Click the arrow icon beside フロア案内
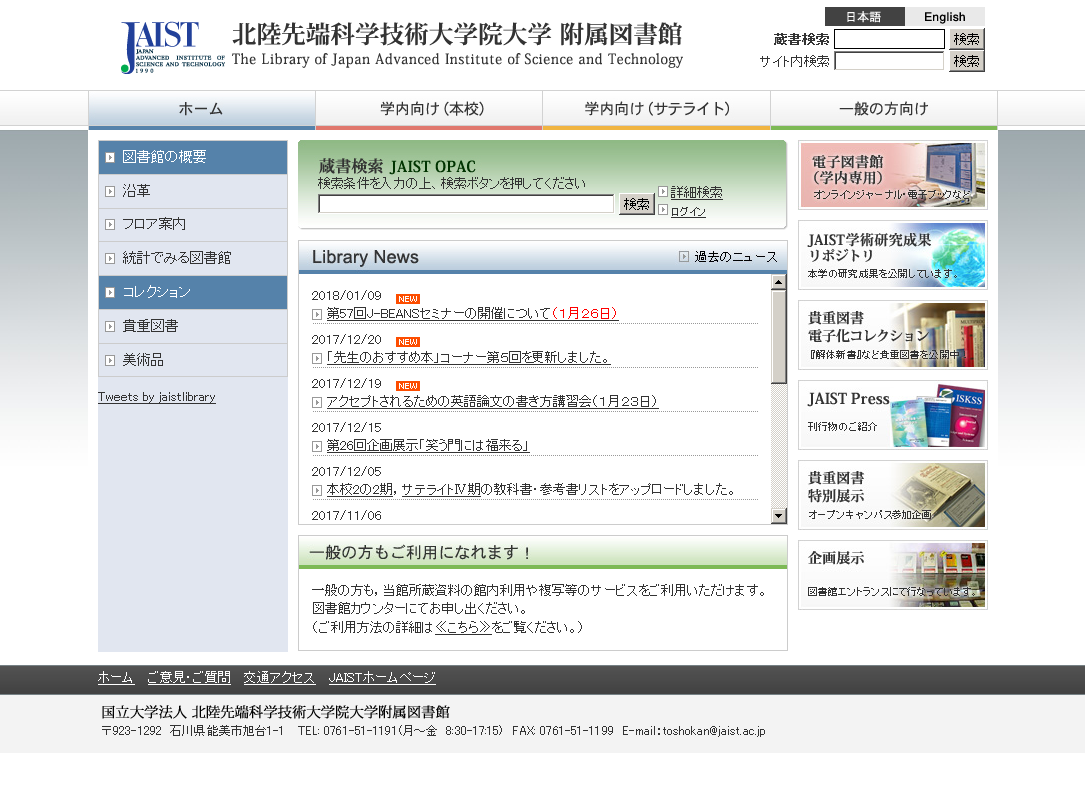 coord(110,225)
